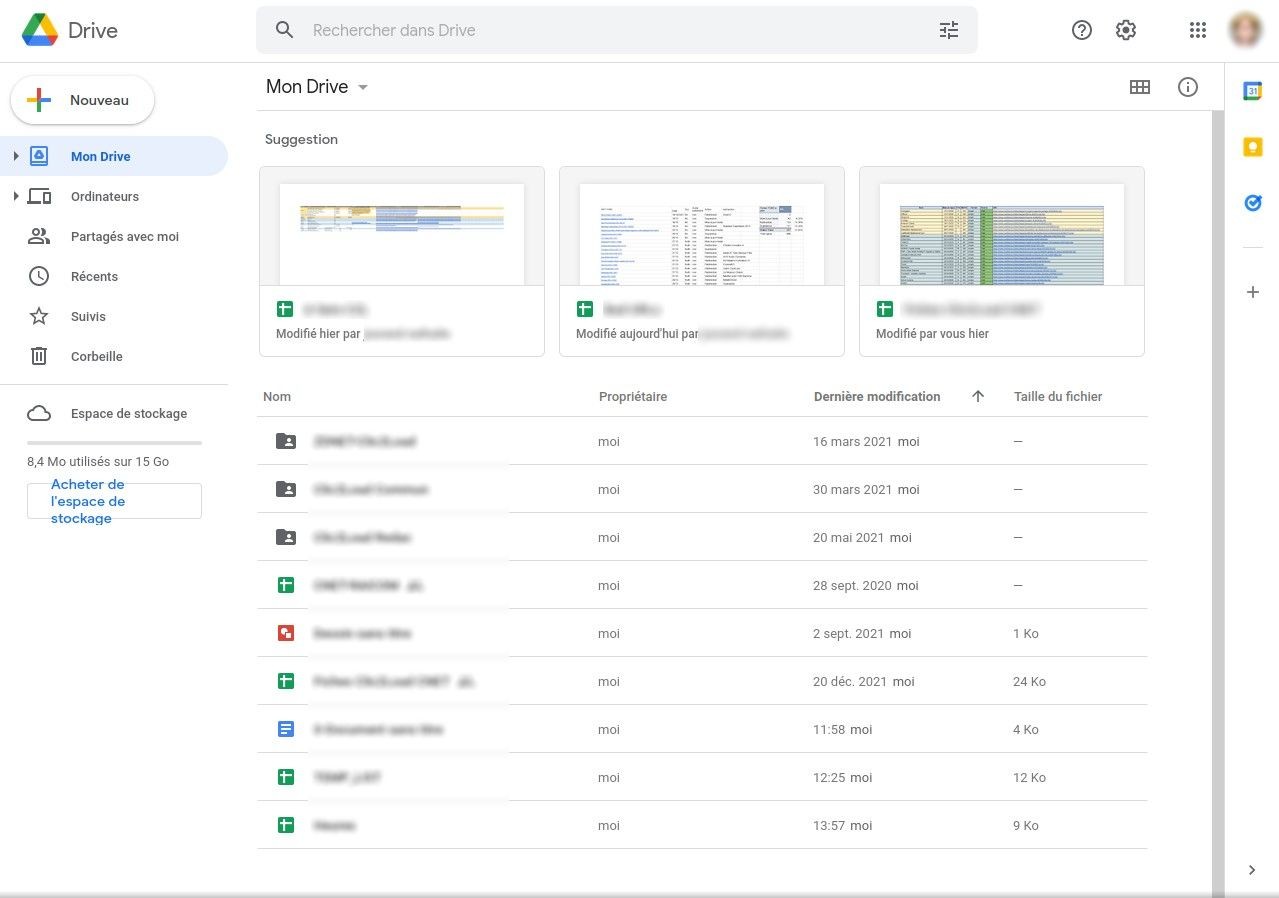Show file details with the info icon

[1187, 87]
